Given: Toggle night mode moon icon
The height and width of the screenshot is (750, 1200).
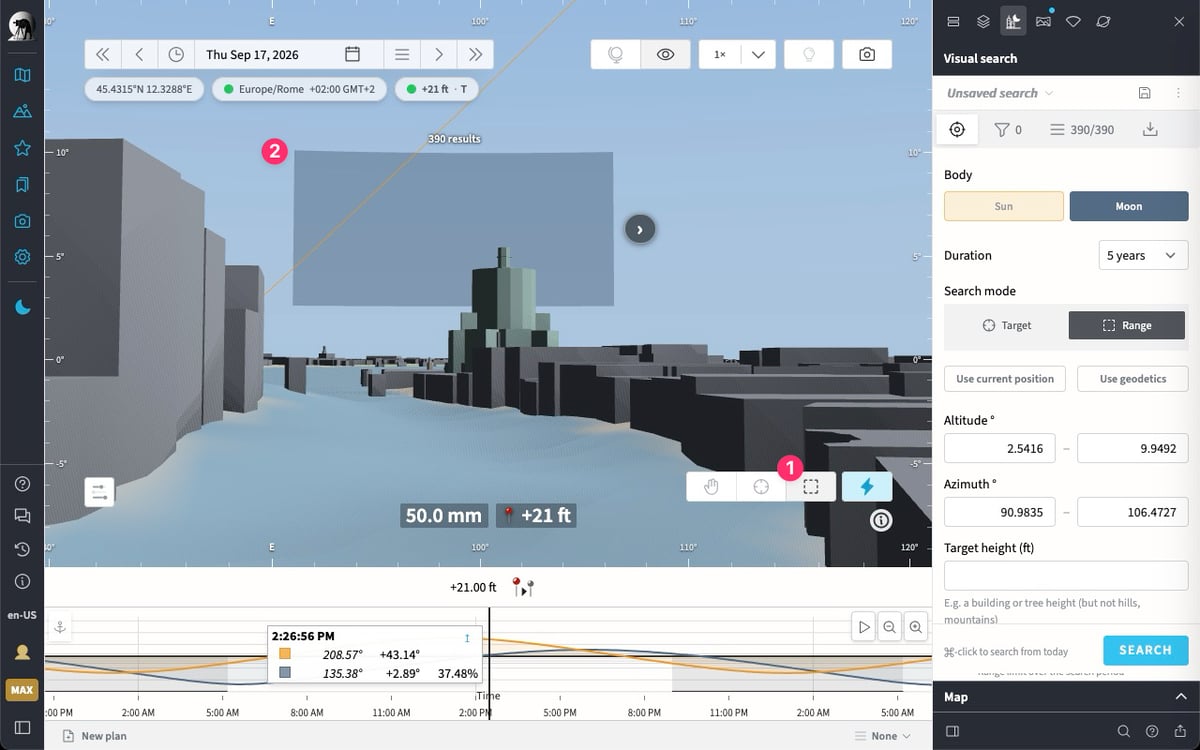Looking at the screenshot, I should [22, 308].
